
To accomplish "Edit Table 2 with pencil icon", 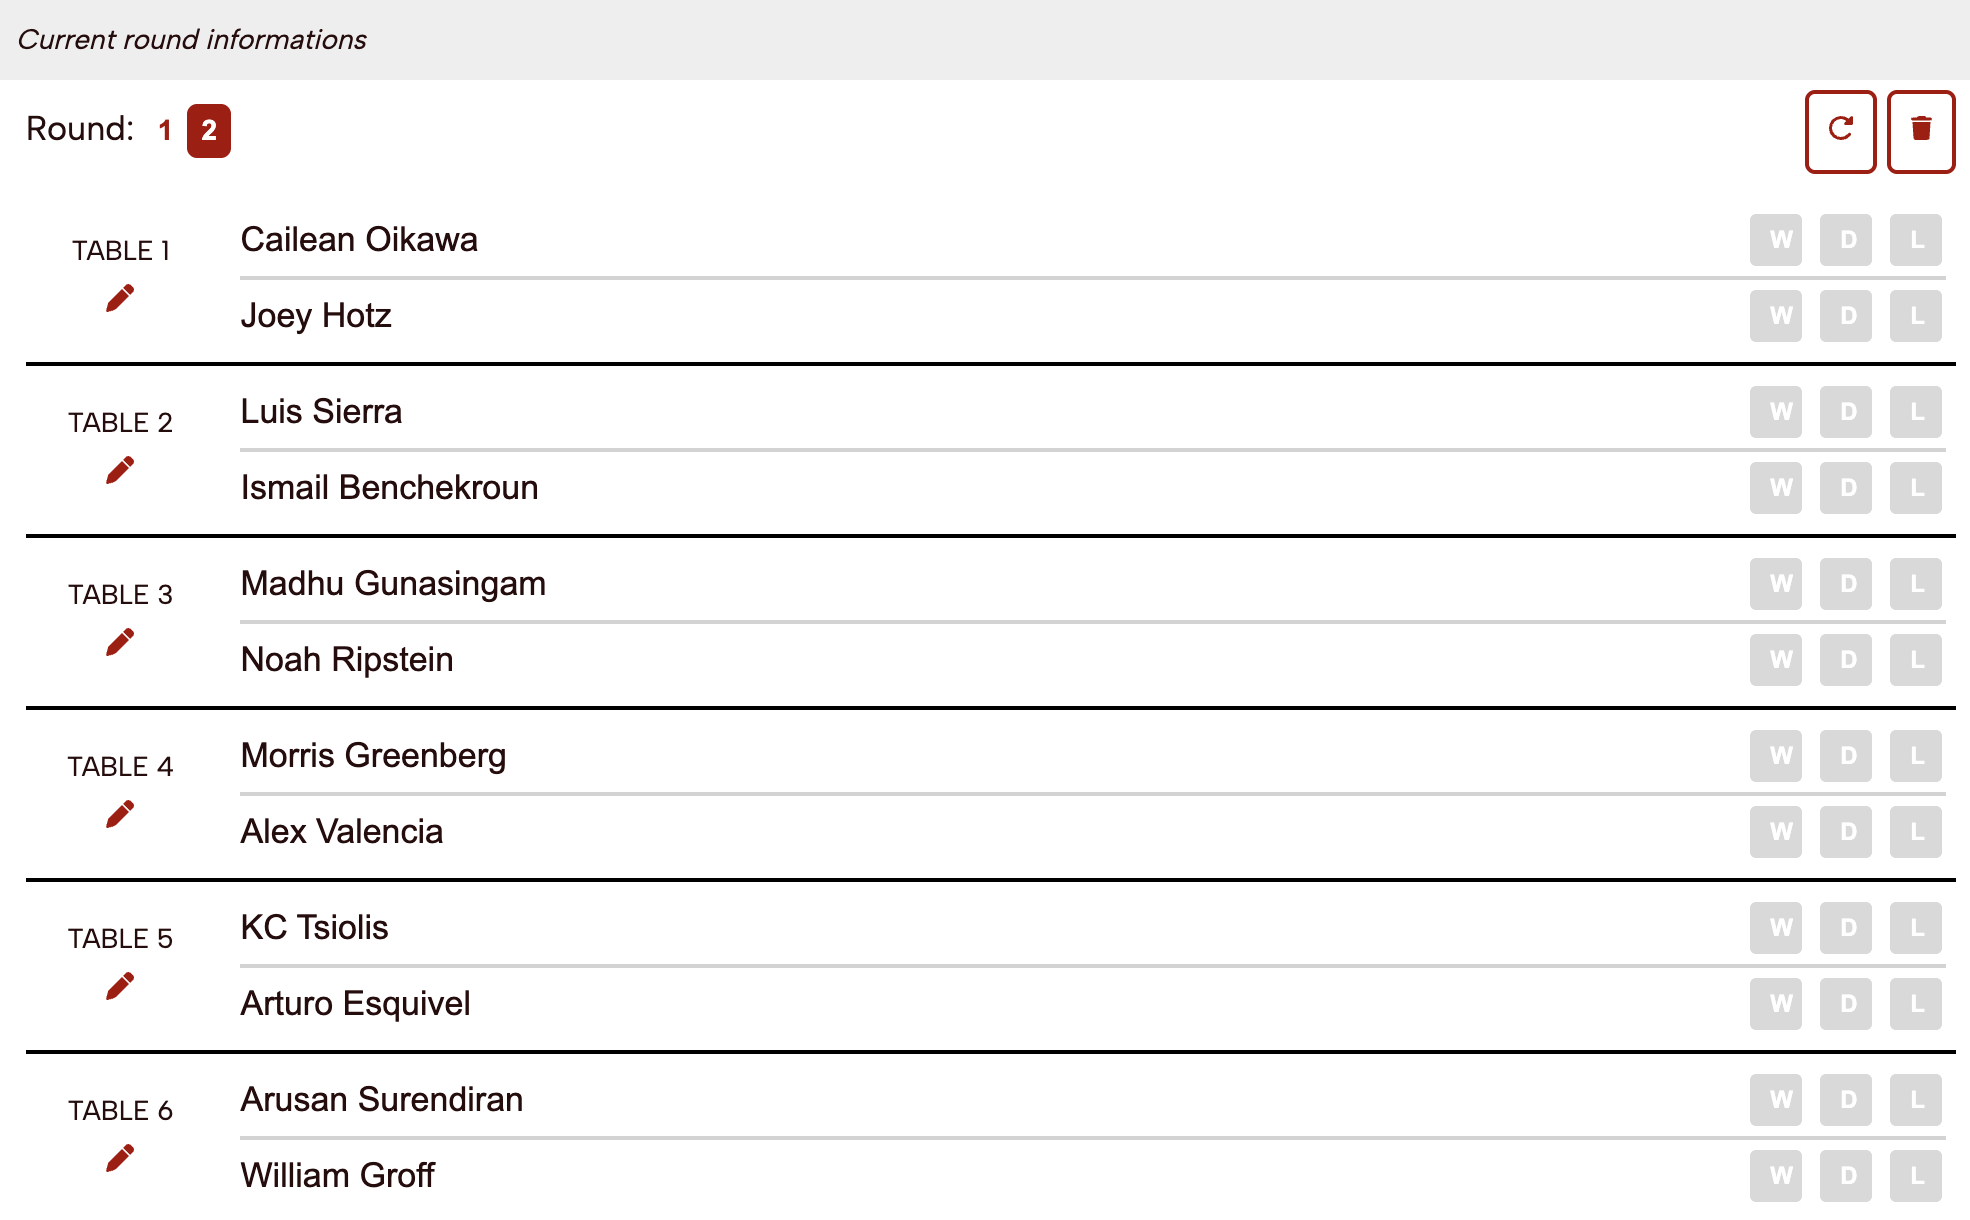I will [x=120, y=470].
